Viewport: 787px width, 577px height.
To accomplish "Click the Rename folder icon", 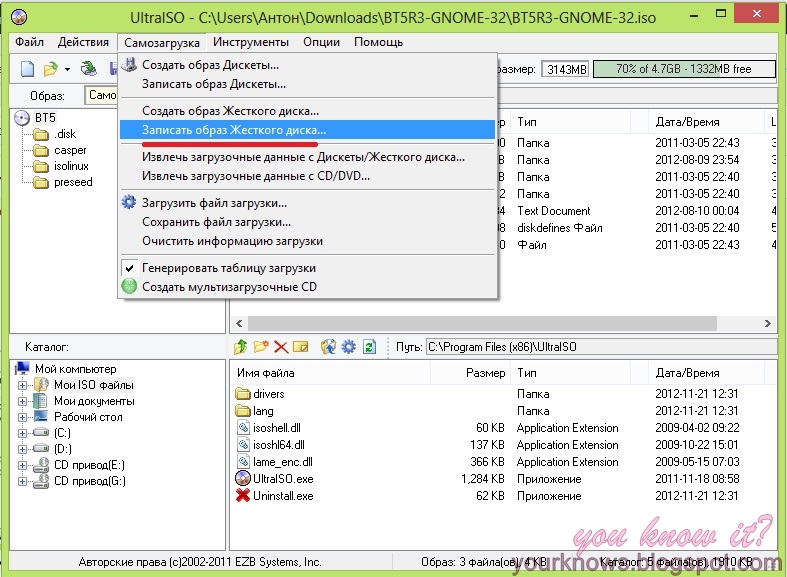I will (x=301, y=347).
